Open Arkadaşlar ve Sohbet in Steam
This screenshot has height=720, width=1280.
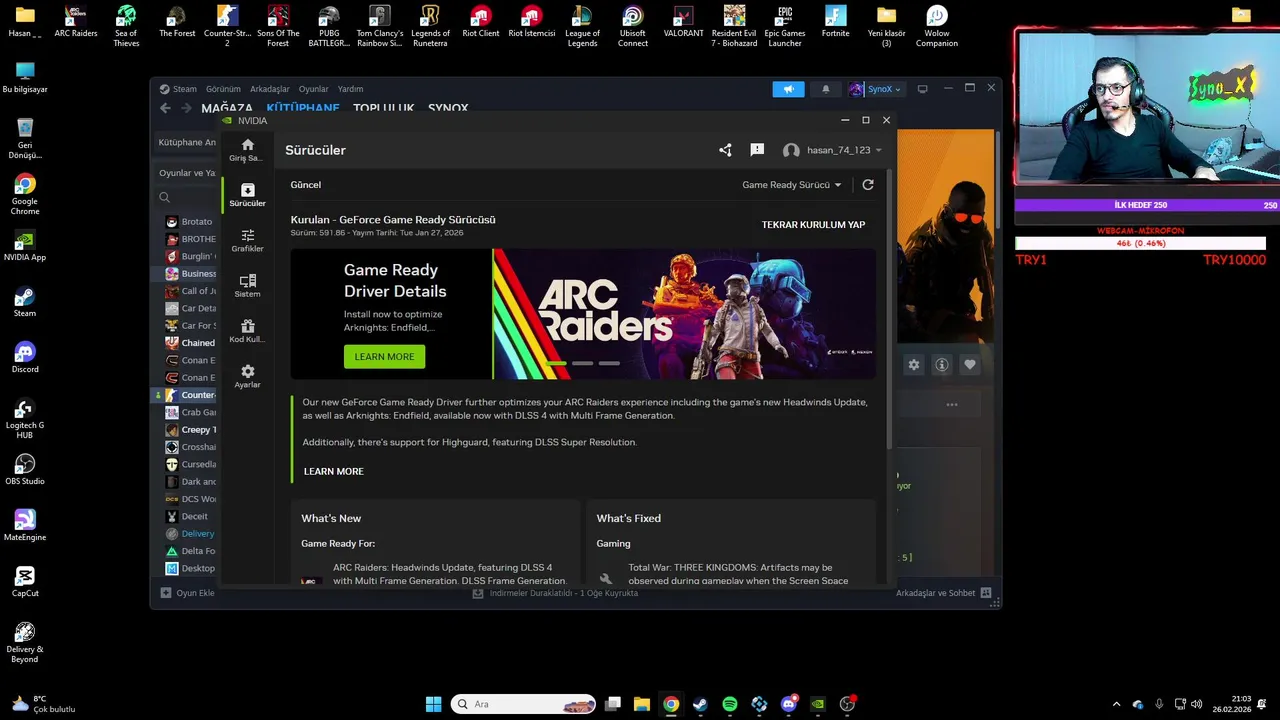tap(943, 593)
